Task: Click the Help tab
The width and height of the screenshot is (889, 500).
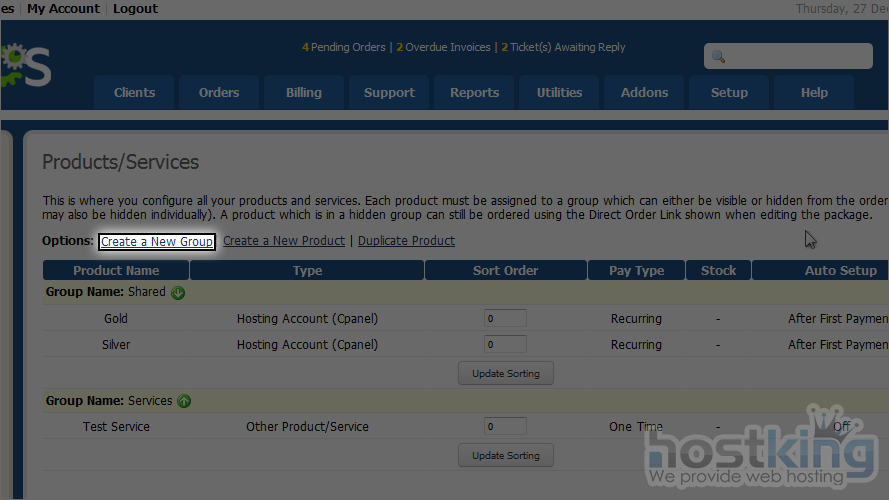Action: coord(814,92)
